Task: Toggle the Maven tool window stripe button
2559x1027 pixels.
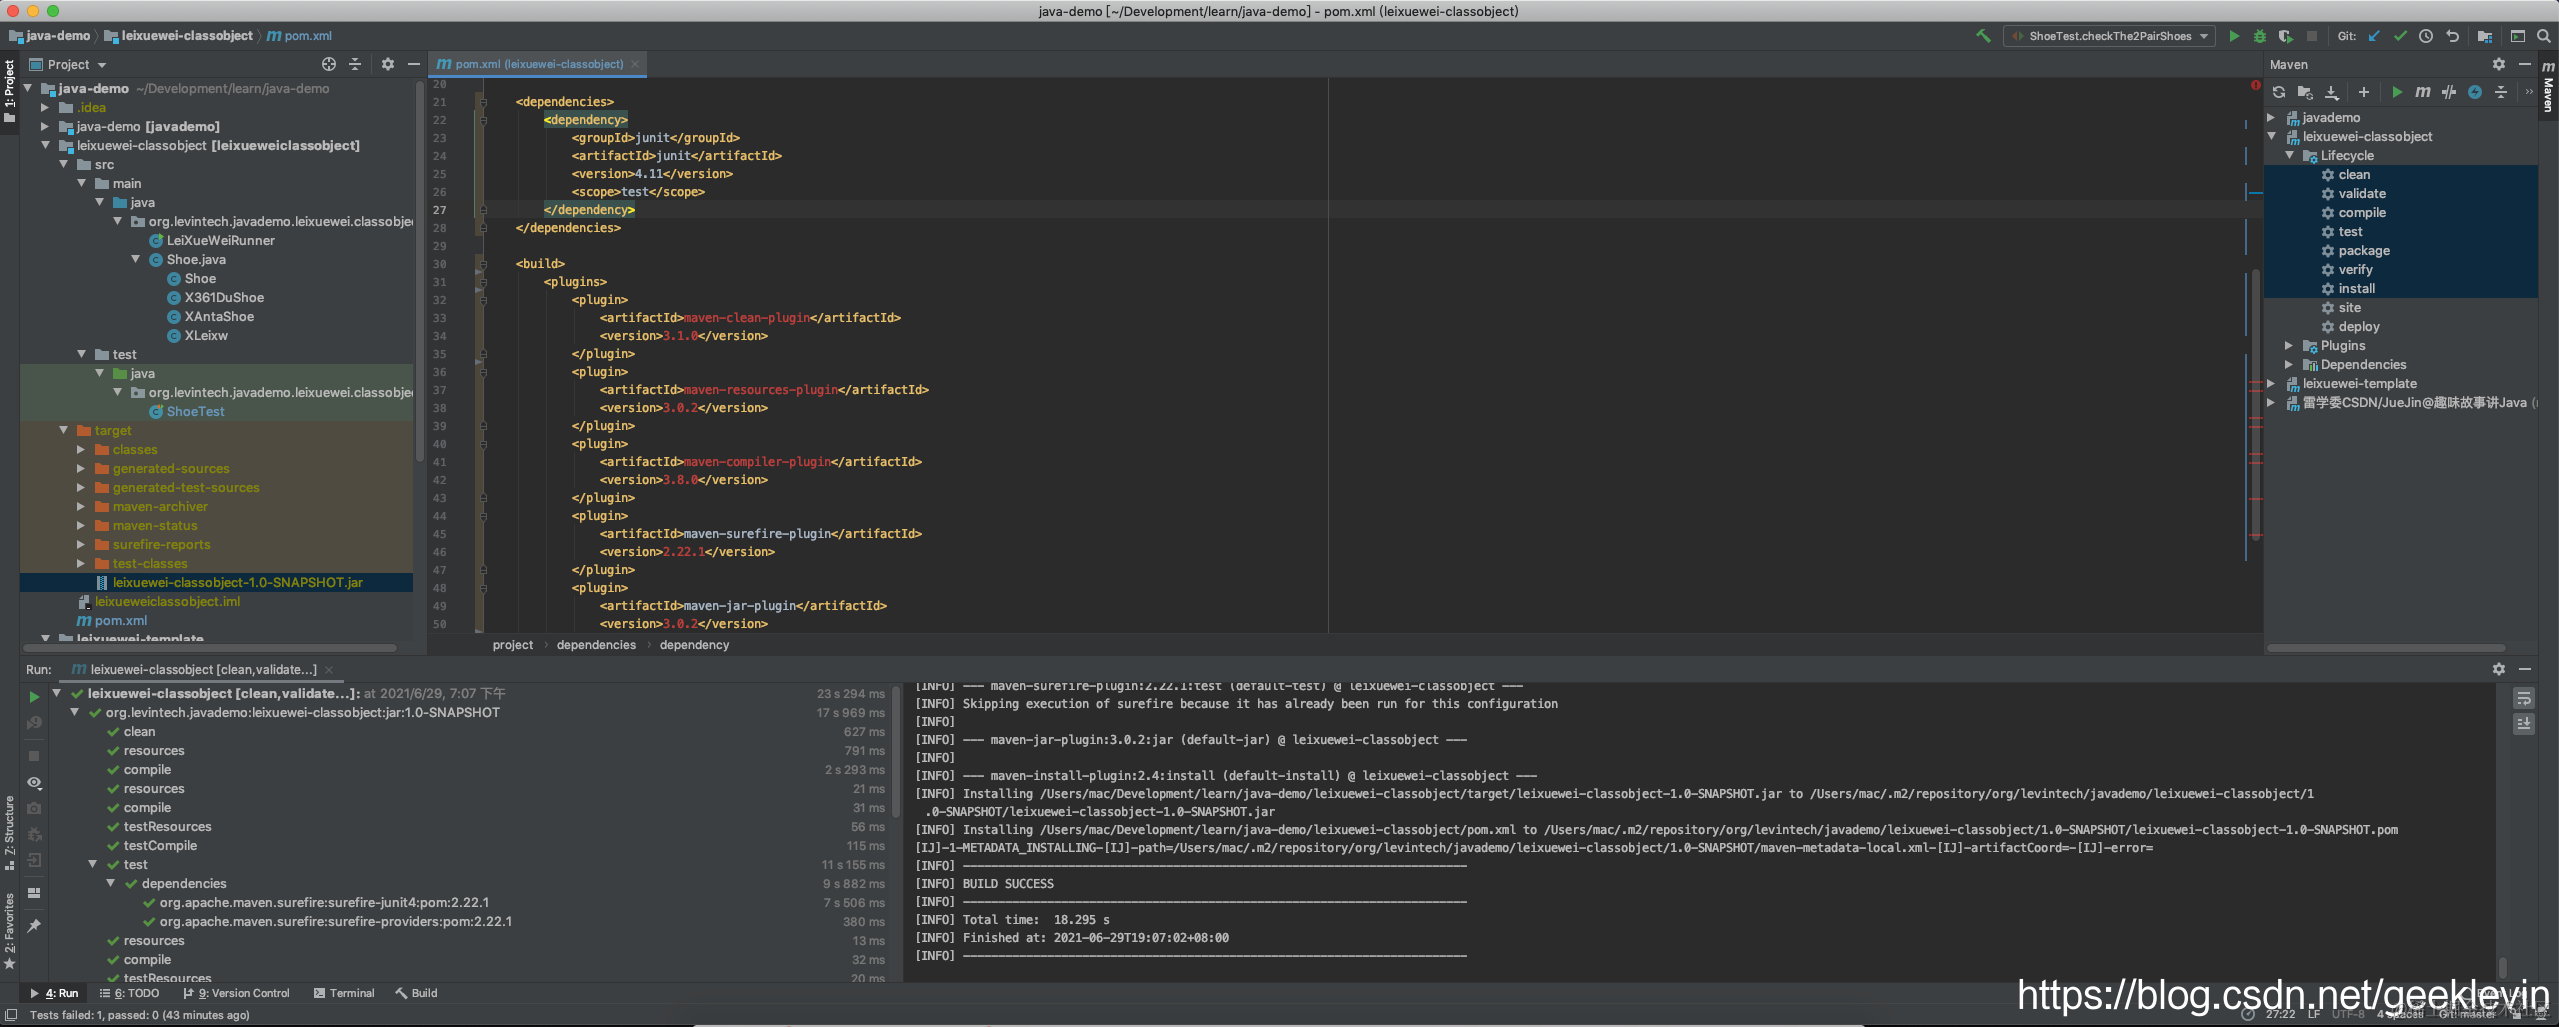Action: pos(2548,86)
